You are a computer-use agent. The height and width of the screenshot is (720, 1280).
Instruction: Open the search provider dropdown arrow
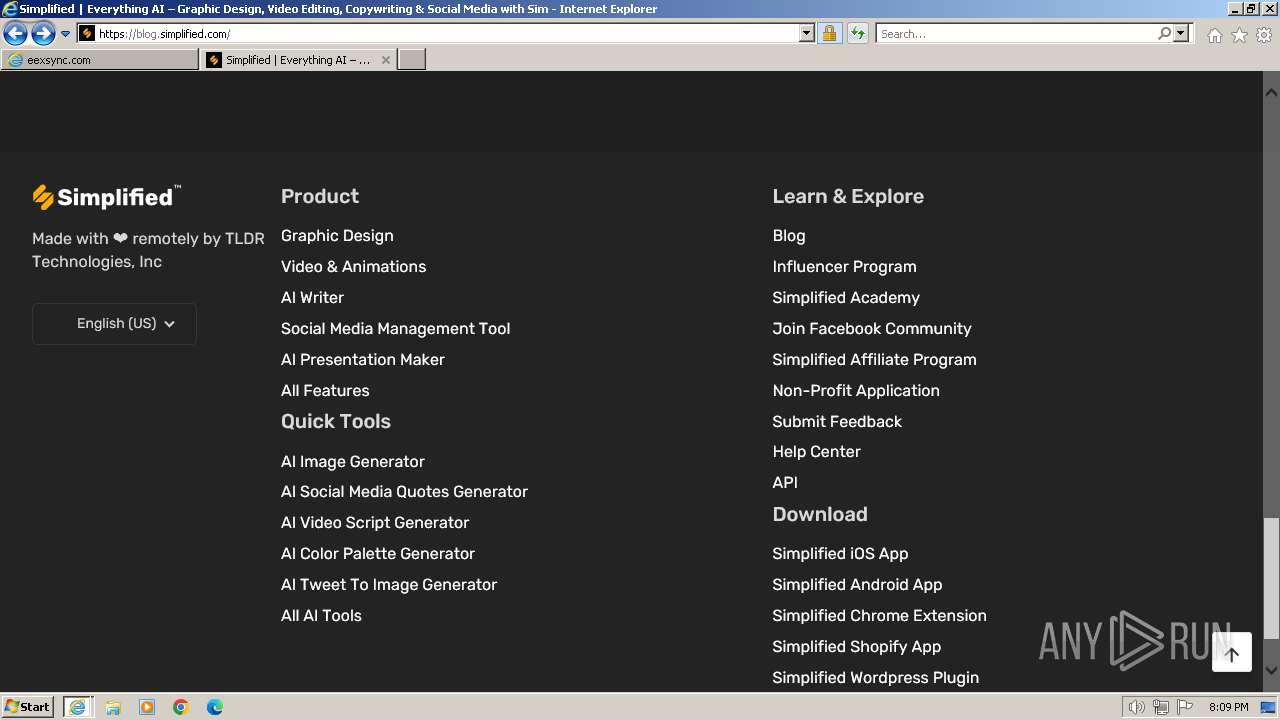[1181, 34]
